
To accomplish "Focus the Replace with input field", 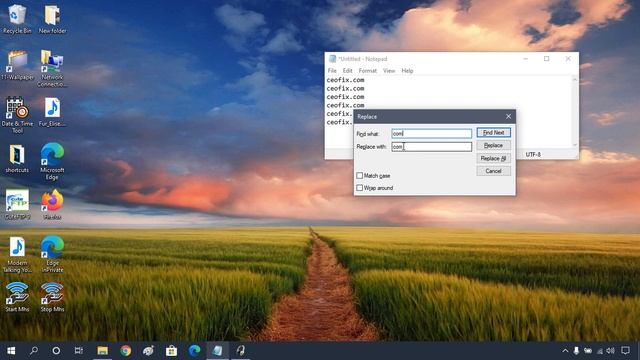I will coord(431,147).
